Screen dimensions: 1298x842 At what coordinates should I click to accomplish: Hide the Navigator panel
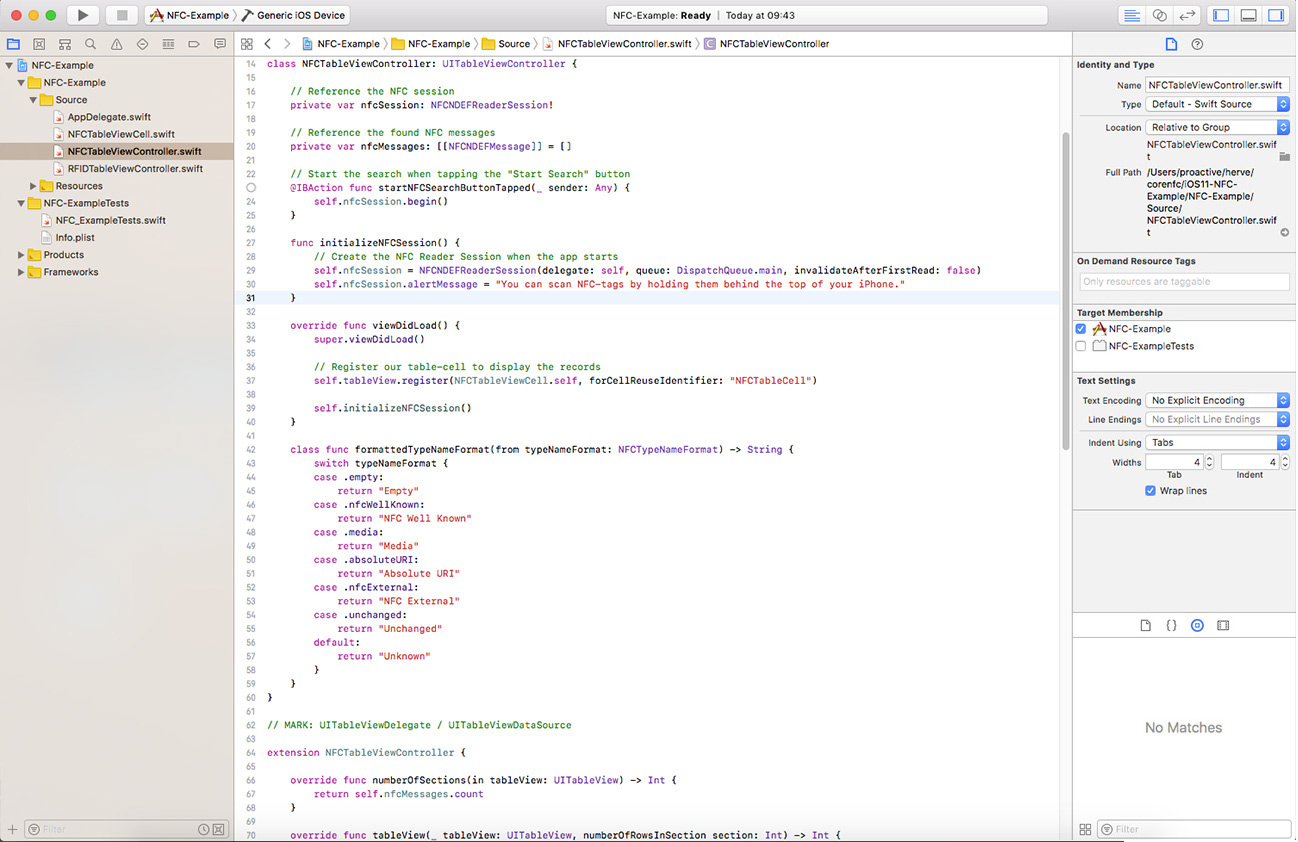tap(1220, 15)
